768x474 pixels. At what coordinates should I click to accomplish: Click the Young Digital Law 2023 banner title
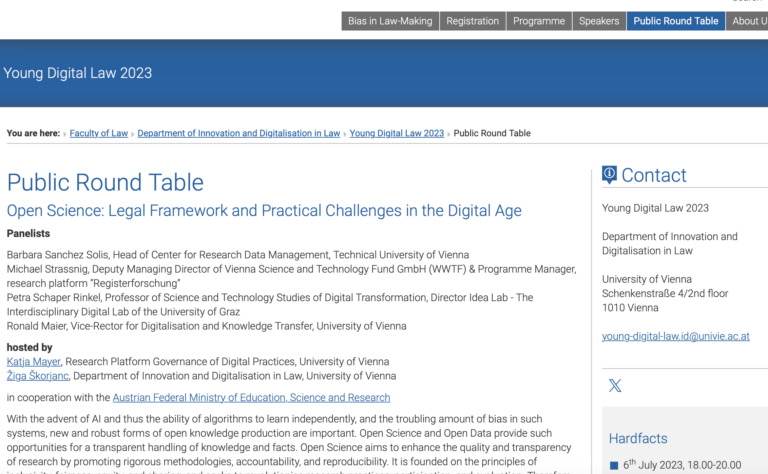pyautogui.click(x=77, y=73)
